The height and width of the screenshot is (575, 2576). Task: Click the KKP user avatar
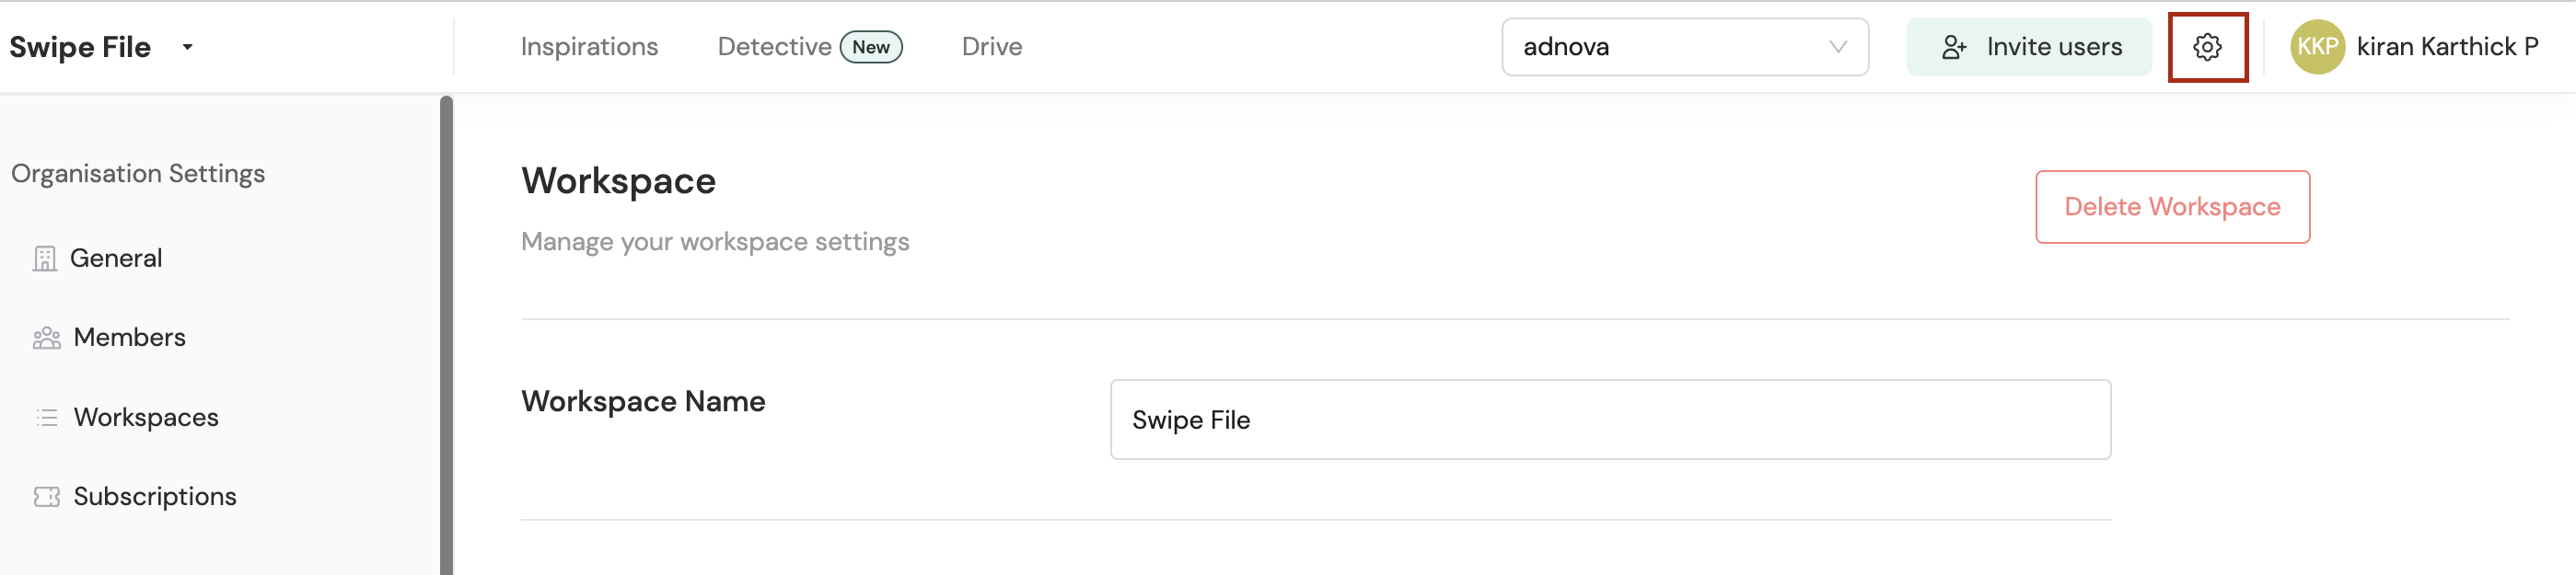pyautogui.click(x=2316, y=47)
